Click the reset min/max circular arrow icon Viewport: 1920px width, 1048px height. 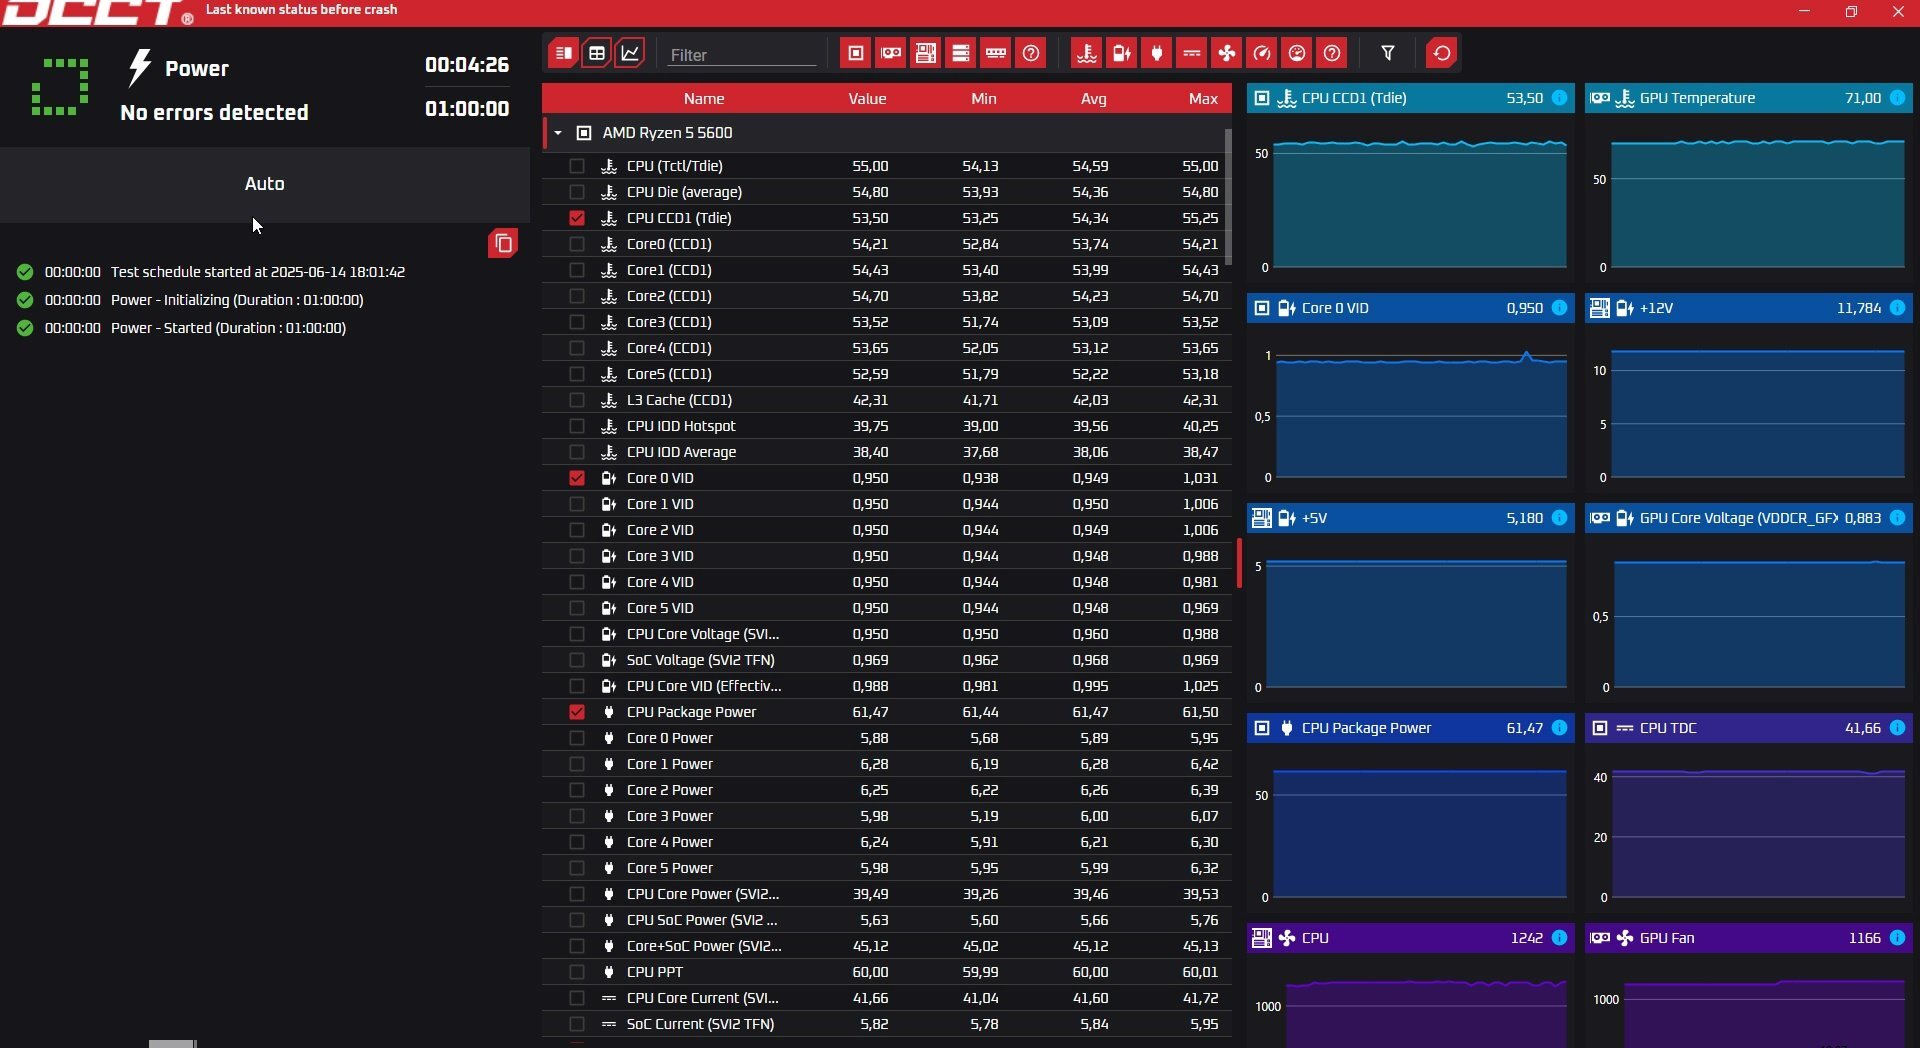click(x=1442, y=54)
